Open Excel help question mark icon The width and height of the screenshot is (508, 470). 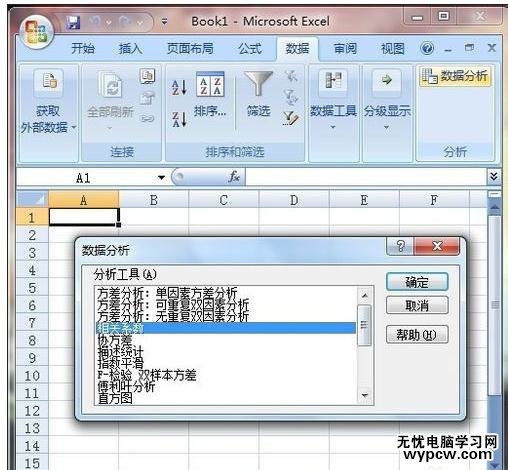coord(427,49)
